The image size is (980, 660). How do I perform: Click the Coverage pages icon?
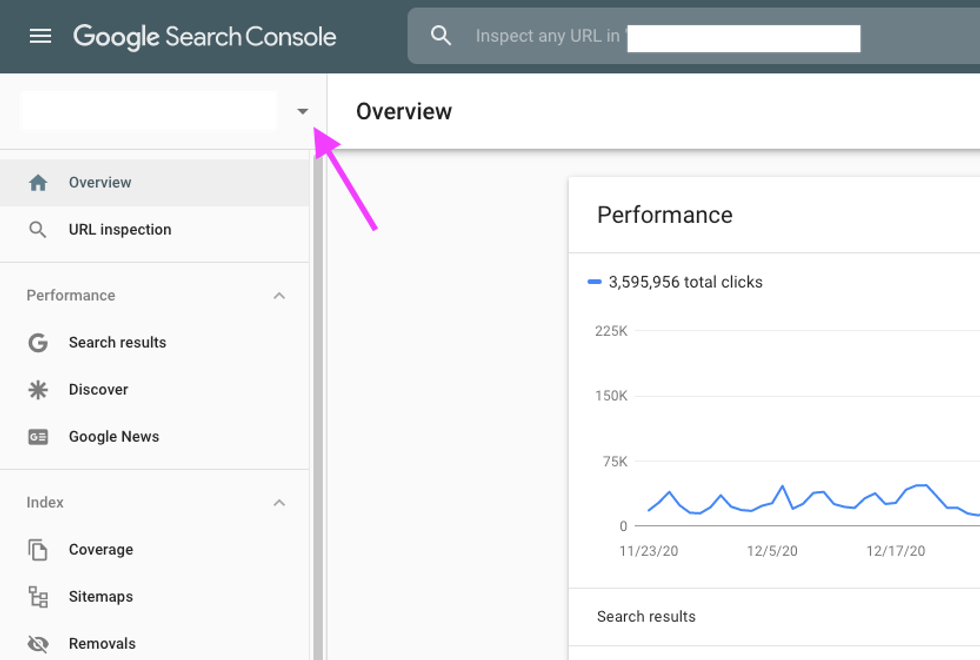tap(38, 550)
